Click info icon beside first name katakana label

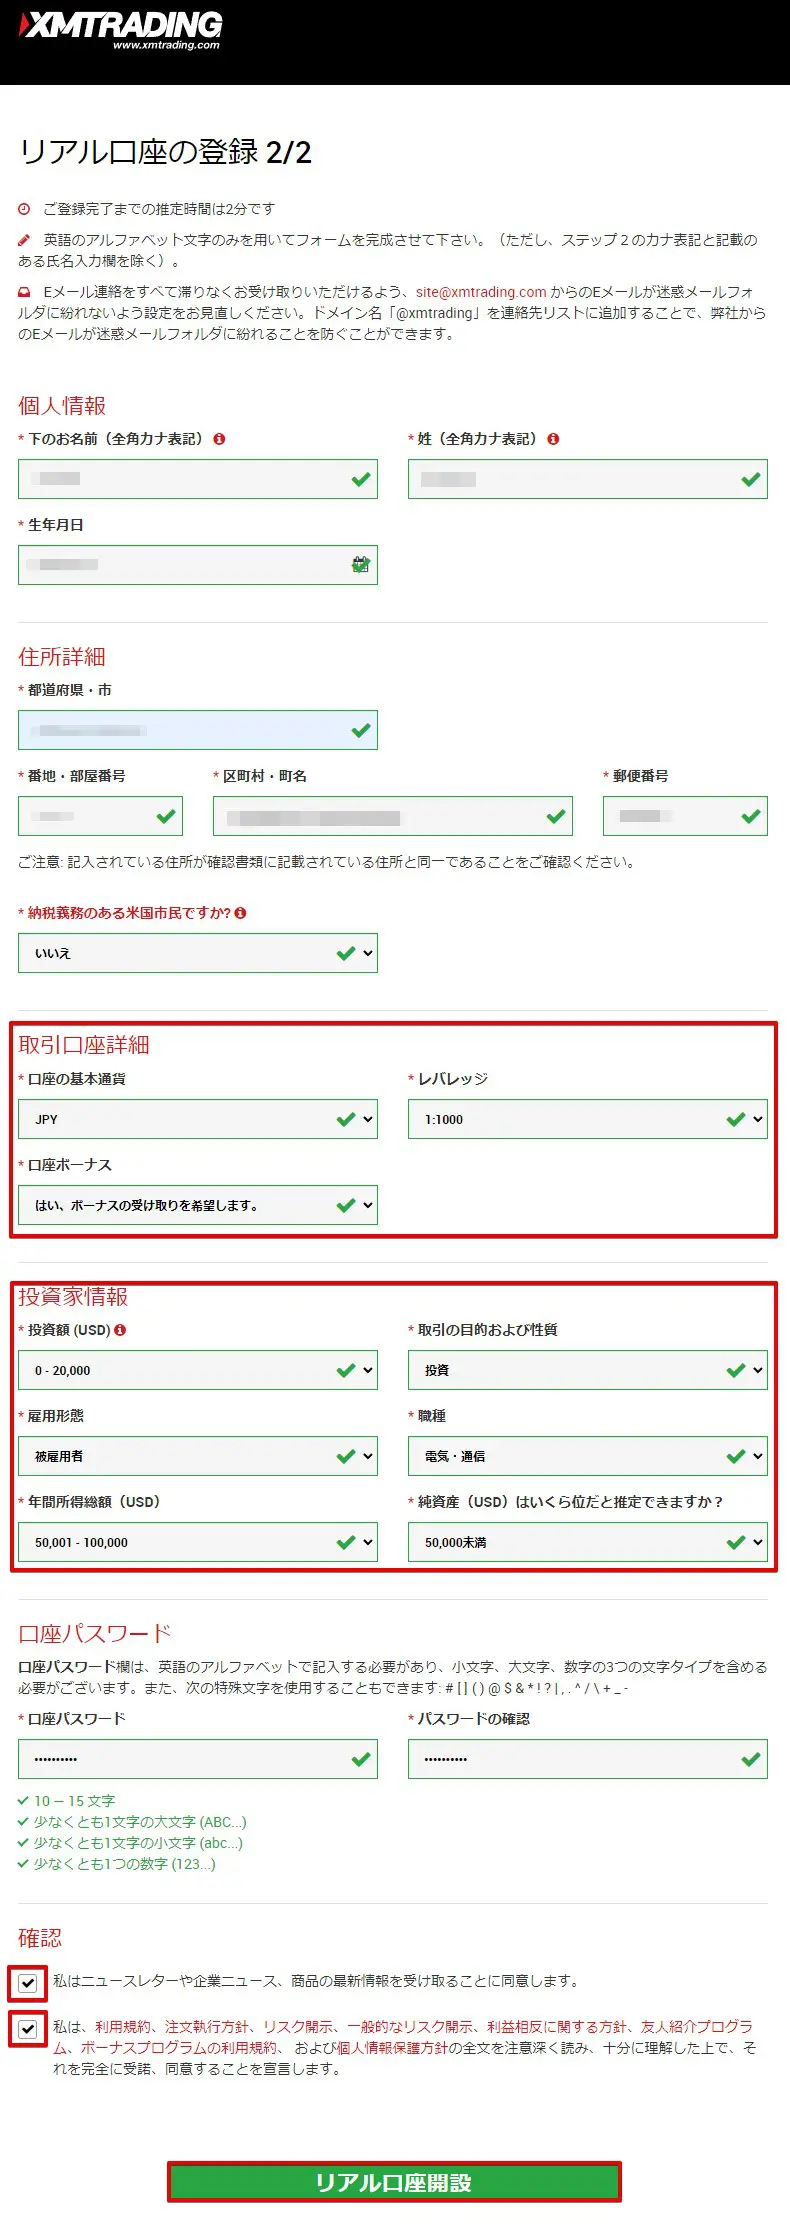pos(220,439)
